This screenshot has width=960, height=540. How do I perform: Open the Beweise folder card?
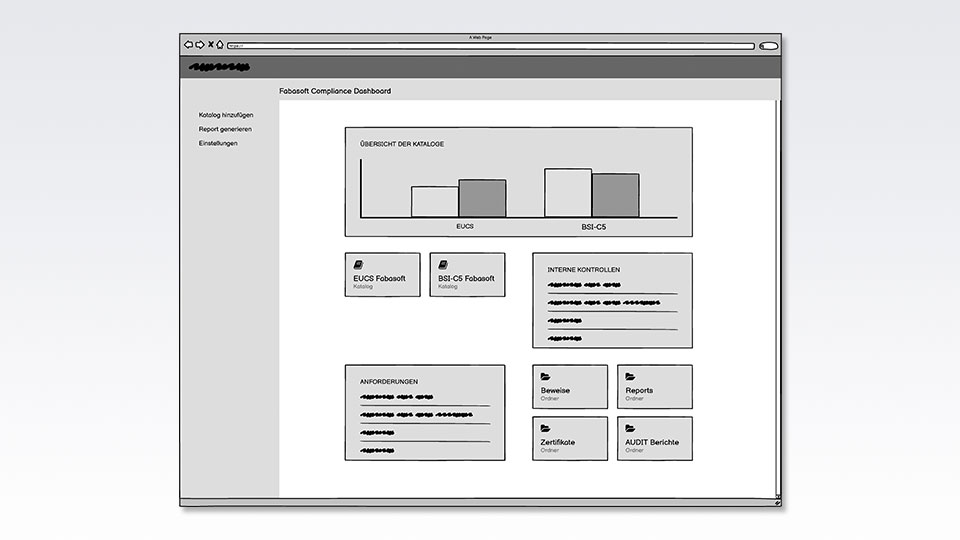570,387
